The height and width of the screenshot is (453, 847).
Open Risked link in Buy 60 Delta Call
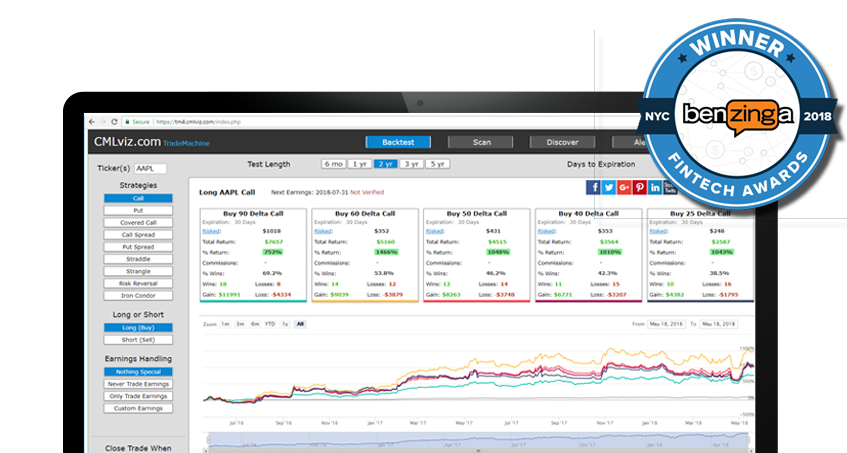322,231
